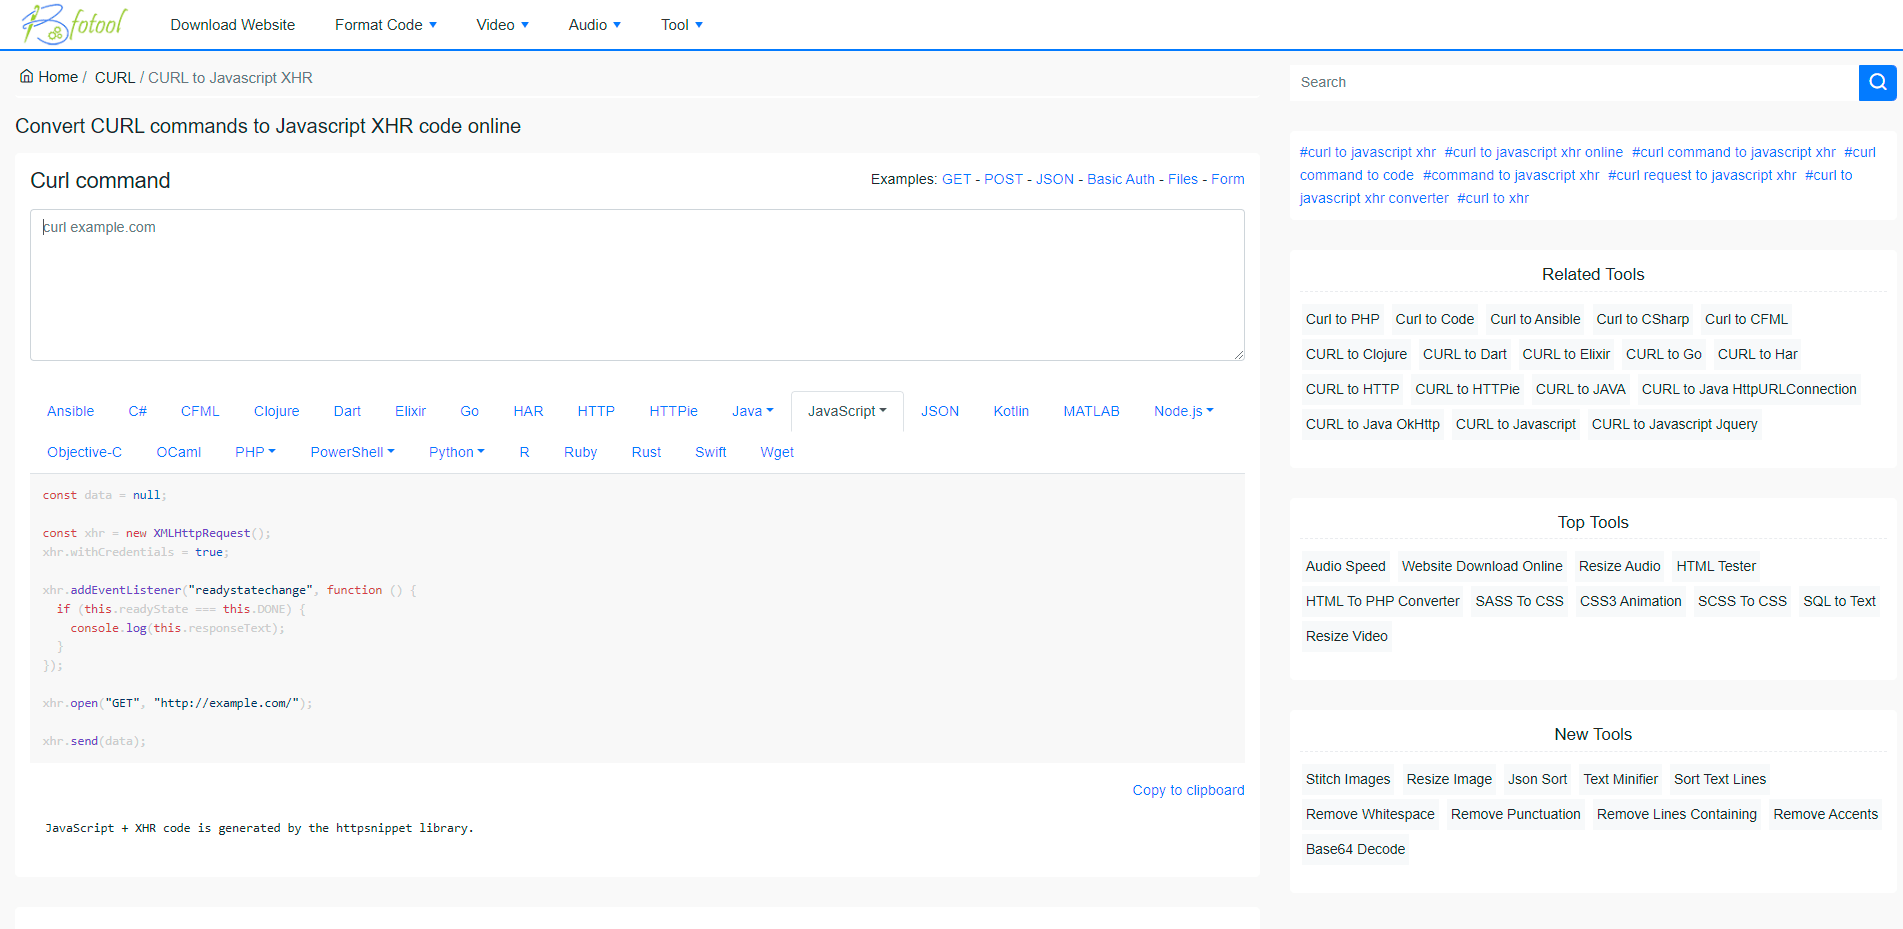The width and height of the screenshot is (1903, 929).
Task: Click the CURL breadcrumb link
Action: click(114, 77)
